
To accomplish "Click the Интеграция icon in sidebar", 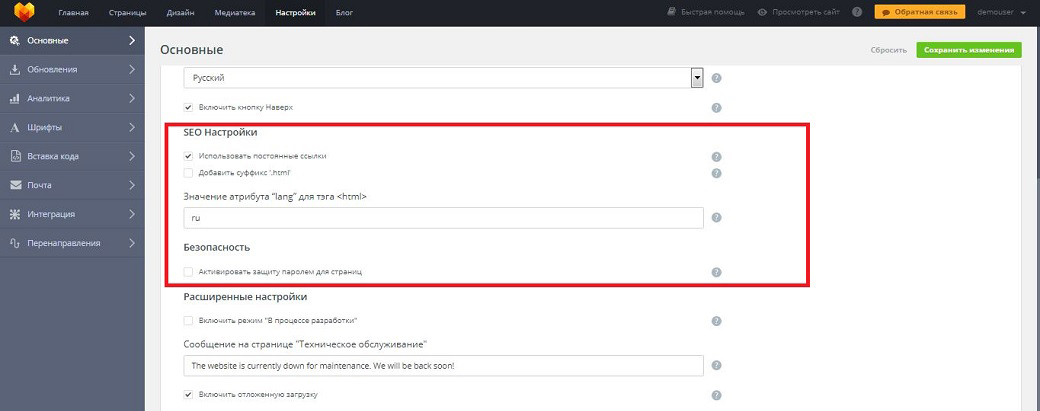I will click(15, 214).
